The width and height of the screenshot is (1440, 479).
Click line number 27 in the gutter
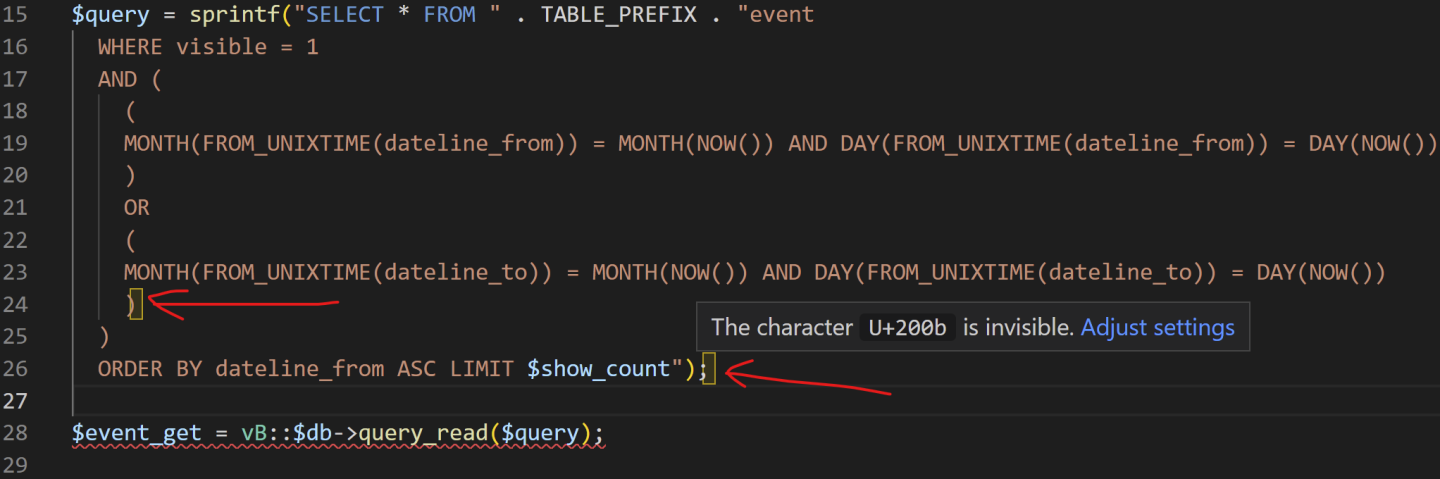[15, 401]
